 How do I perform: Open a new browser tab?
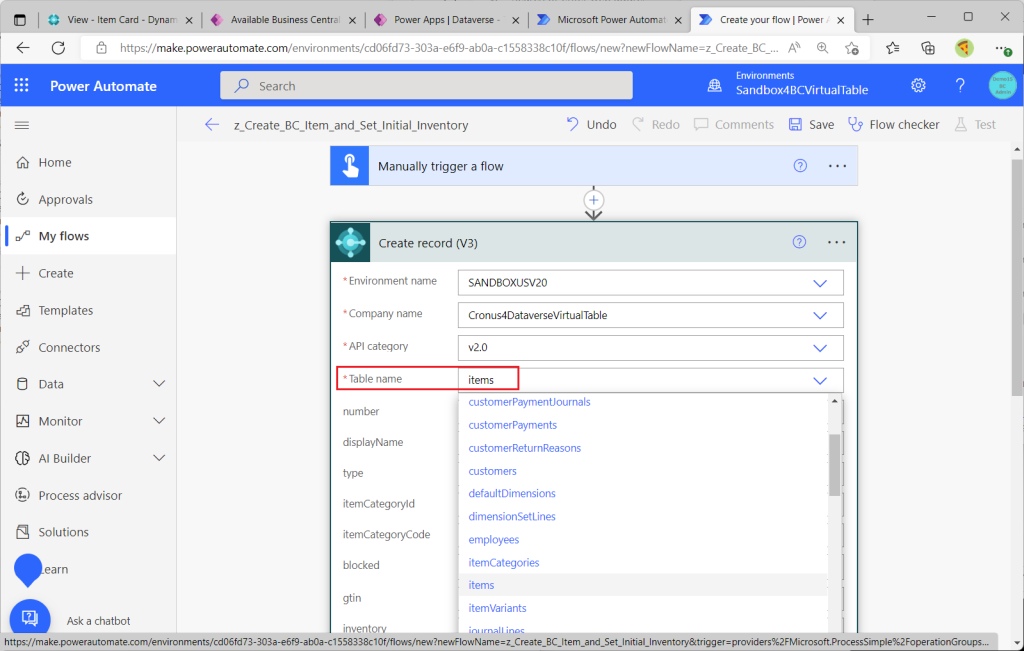pos(868,20)
